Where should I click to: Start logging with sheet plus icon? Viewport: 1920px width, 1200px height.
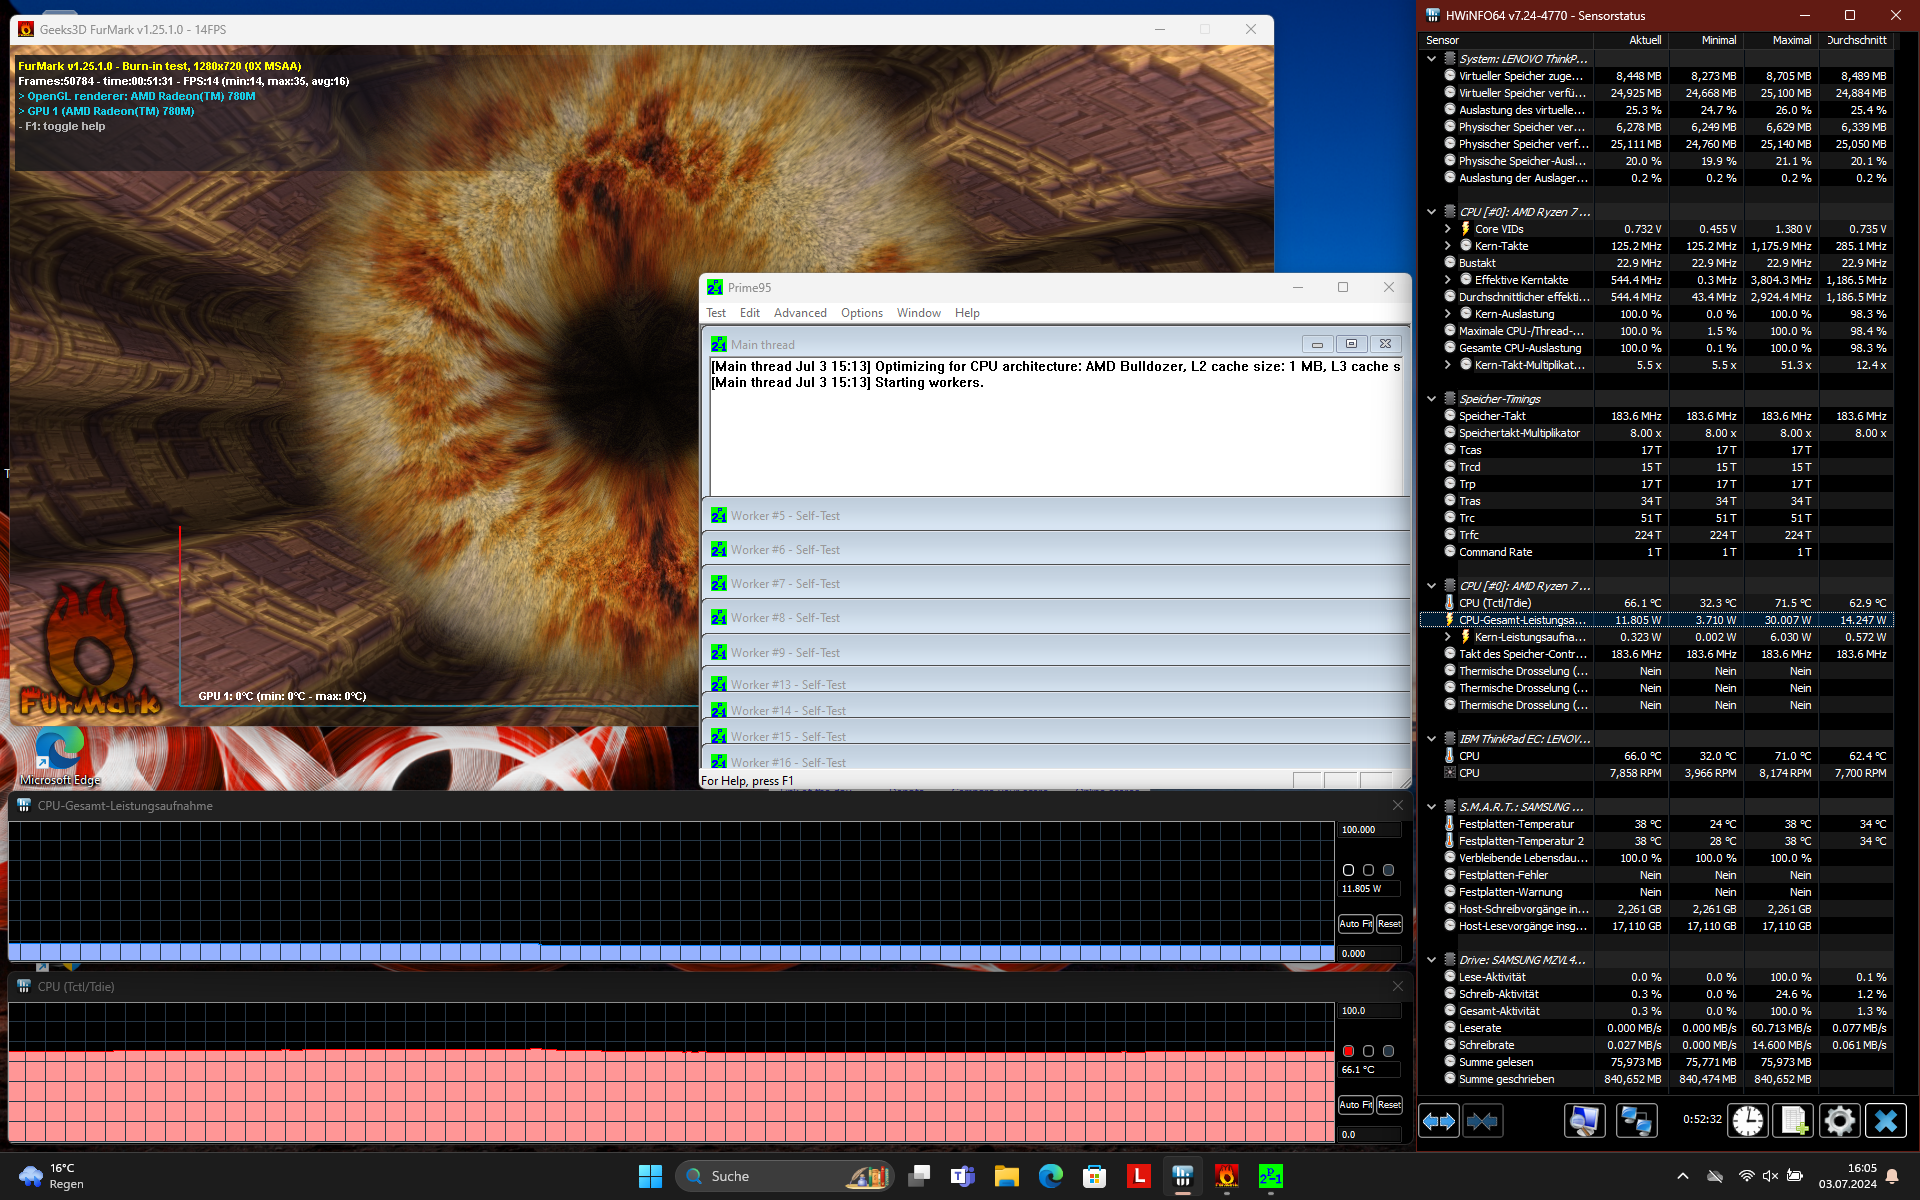[x=1792, y=1121]
